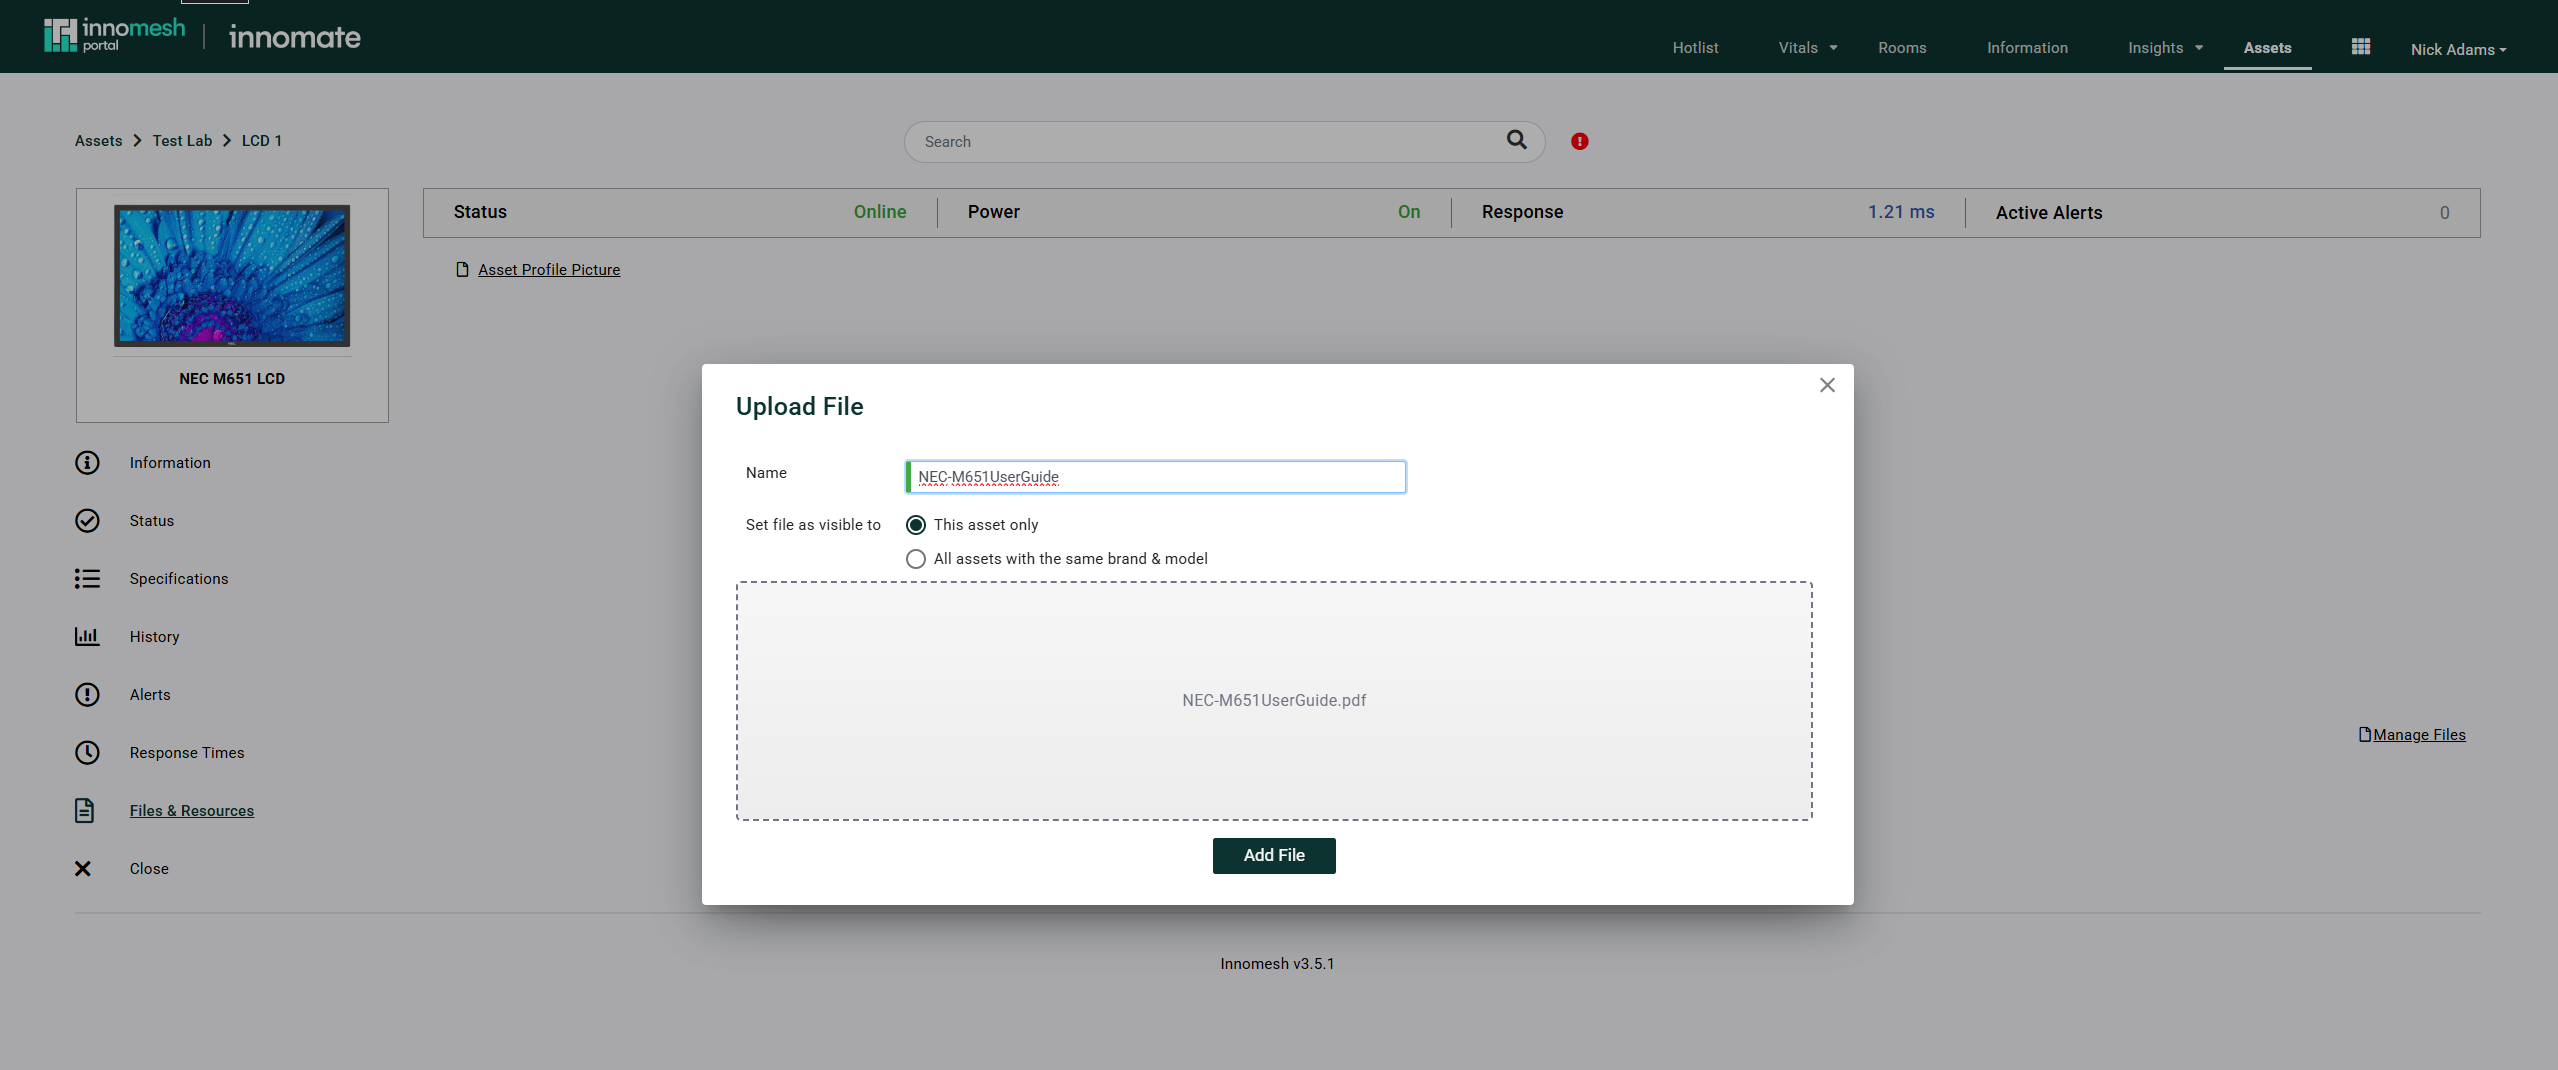Click the Asset Profile Picture file icon

coord(462,269)
